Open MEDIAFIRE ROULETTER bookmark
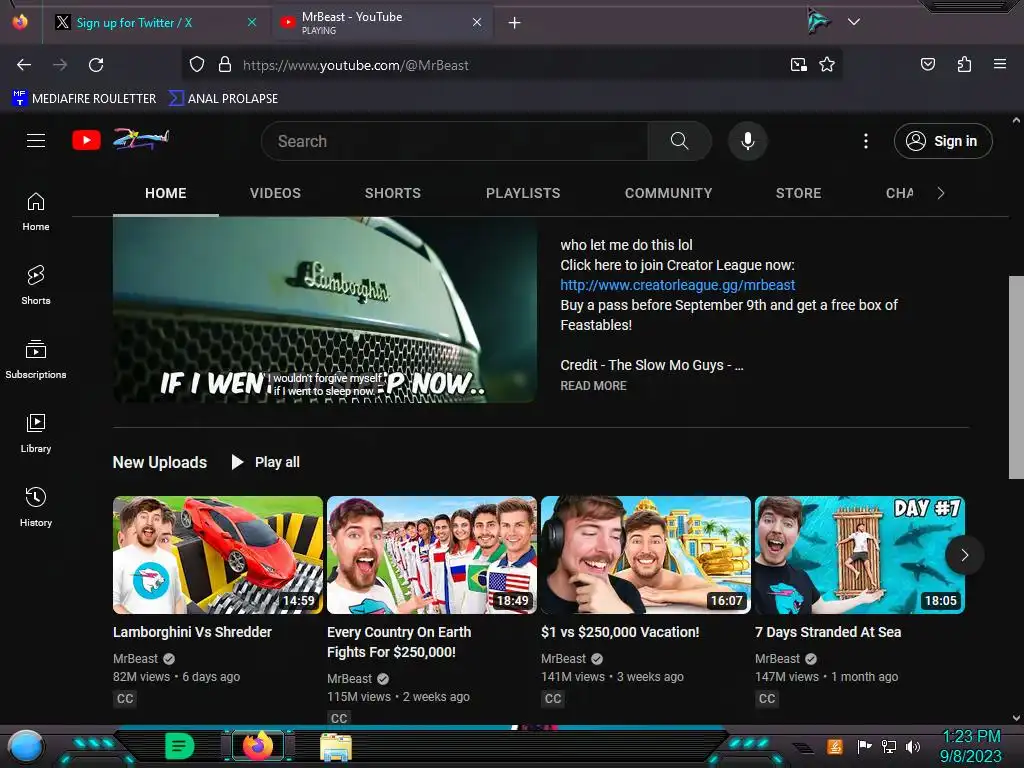 coord(84,99)
